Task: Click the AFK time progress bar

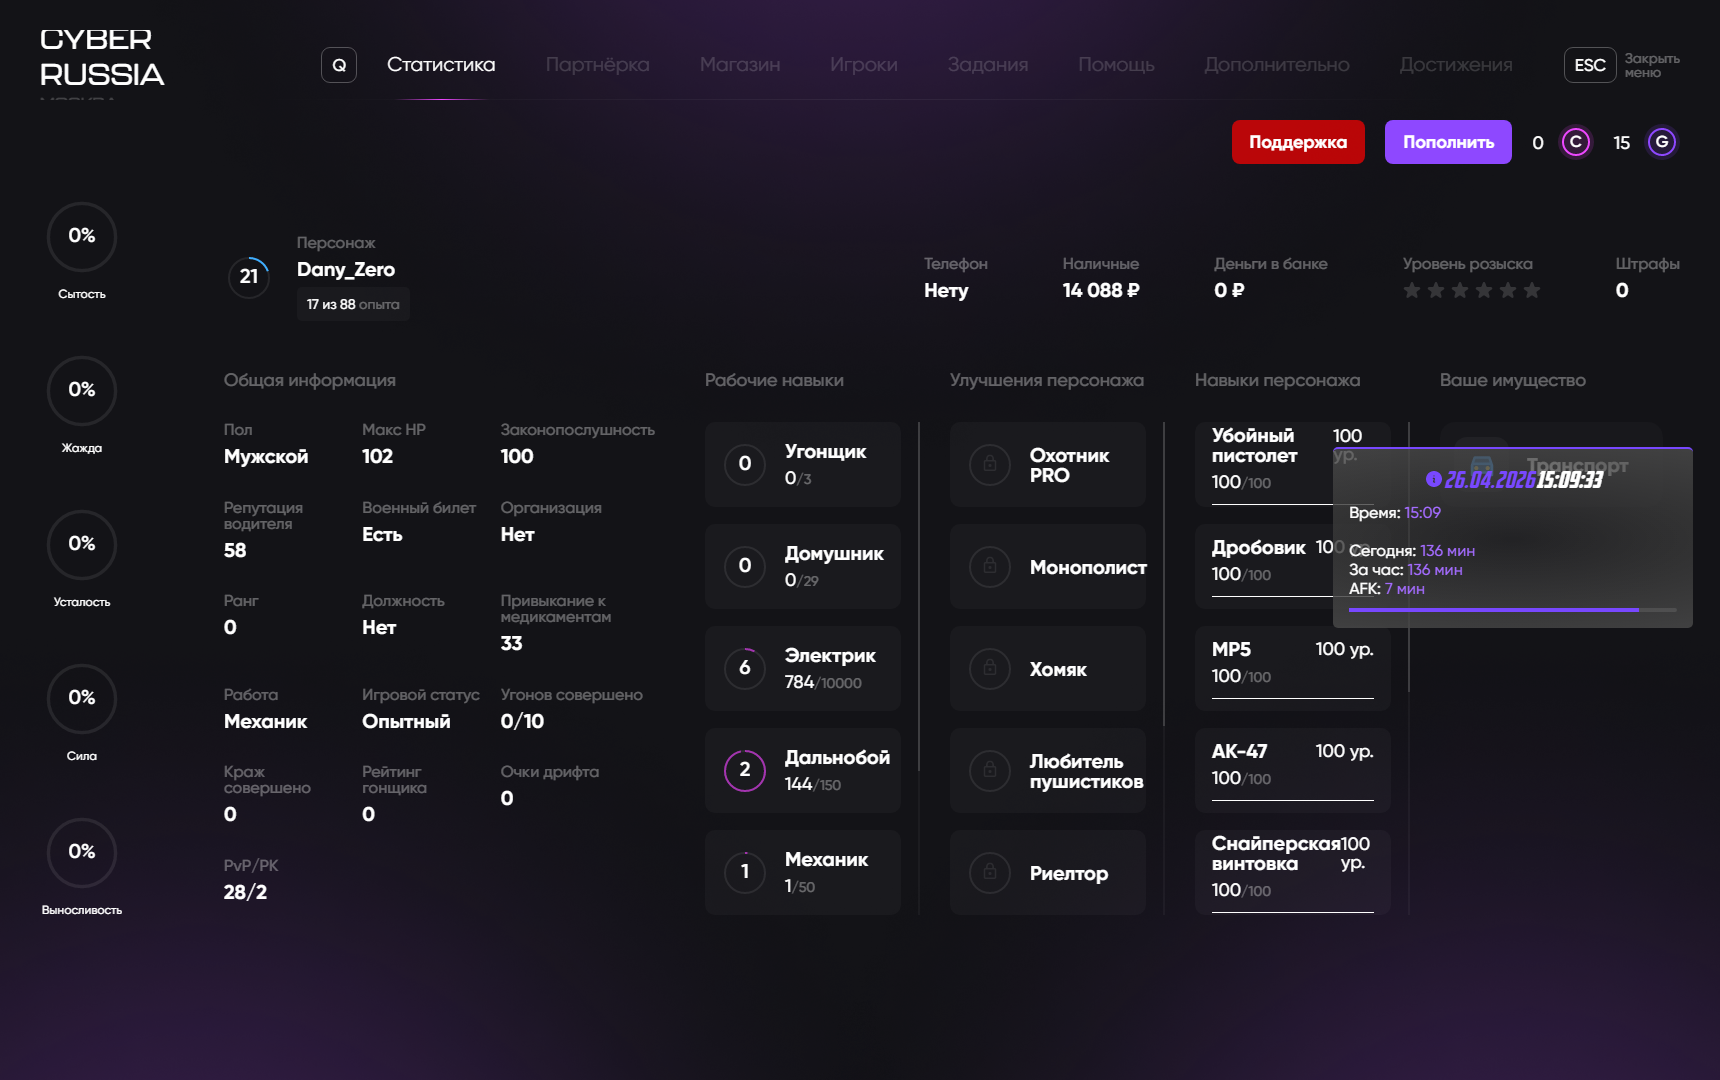Action: click(1513, 610)
